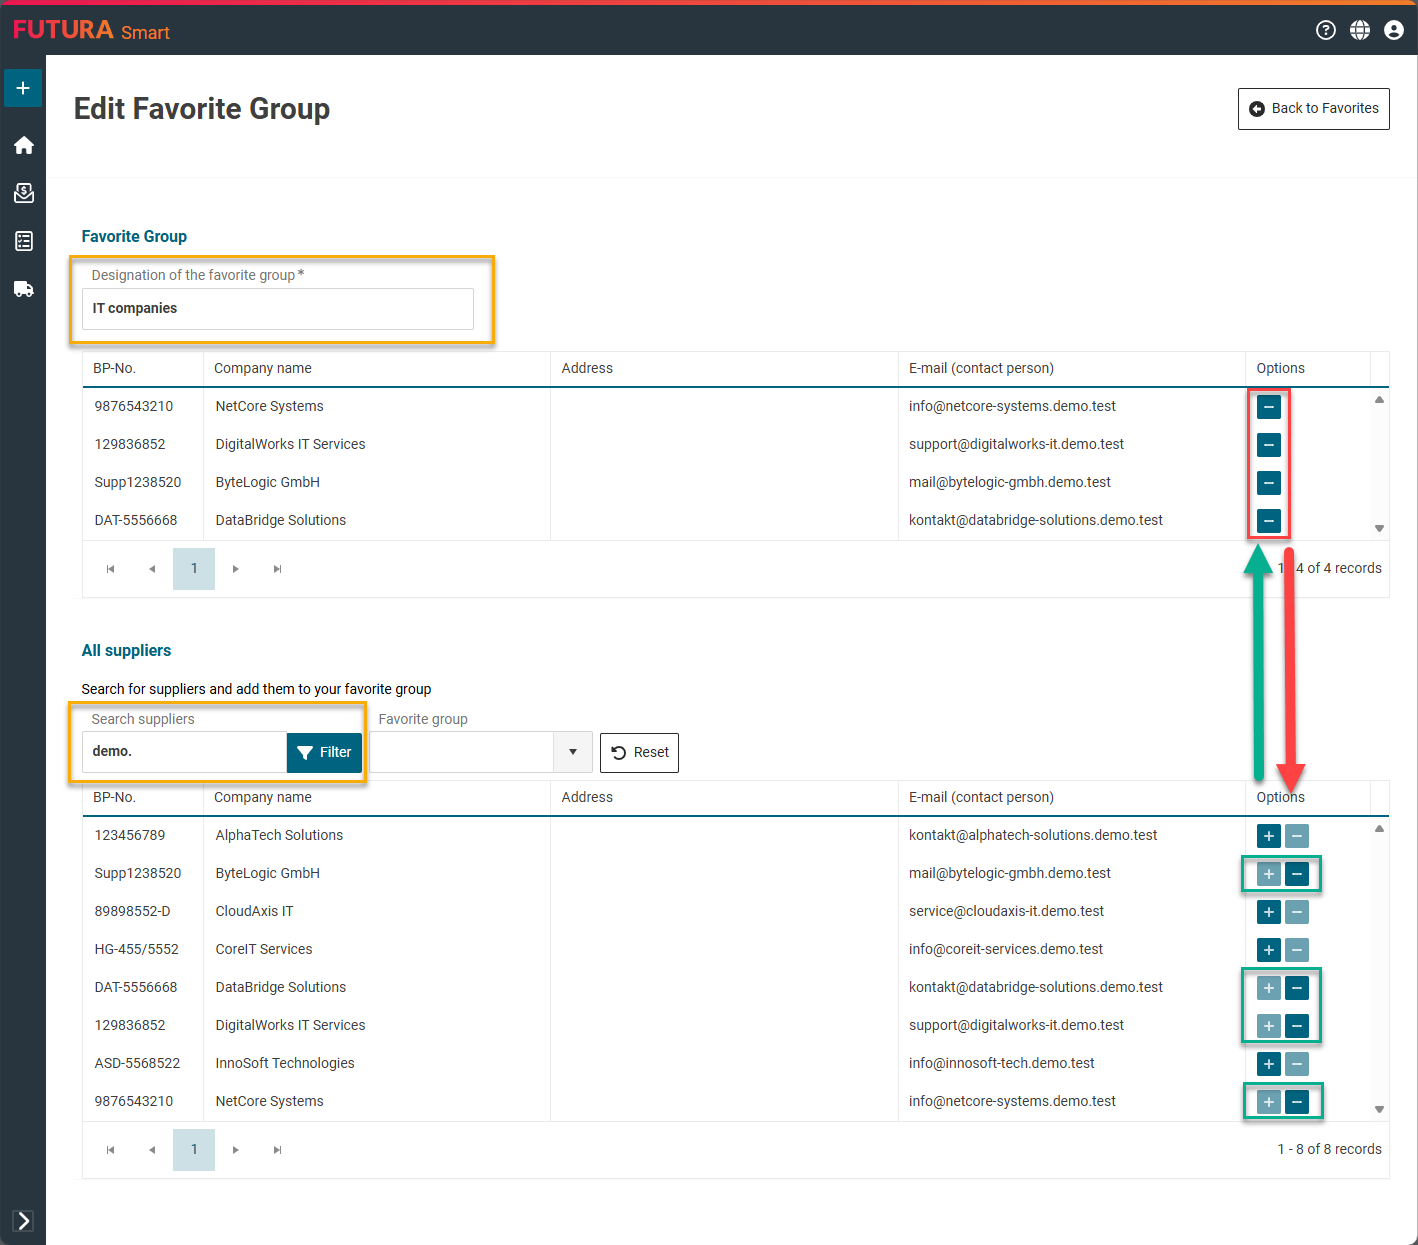Add CloudAxis IT to favorite group
Screen dimensions: 1418x1245
click(1268, 912)
